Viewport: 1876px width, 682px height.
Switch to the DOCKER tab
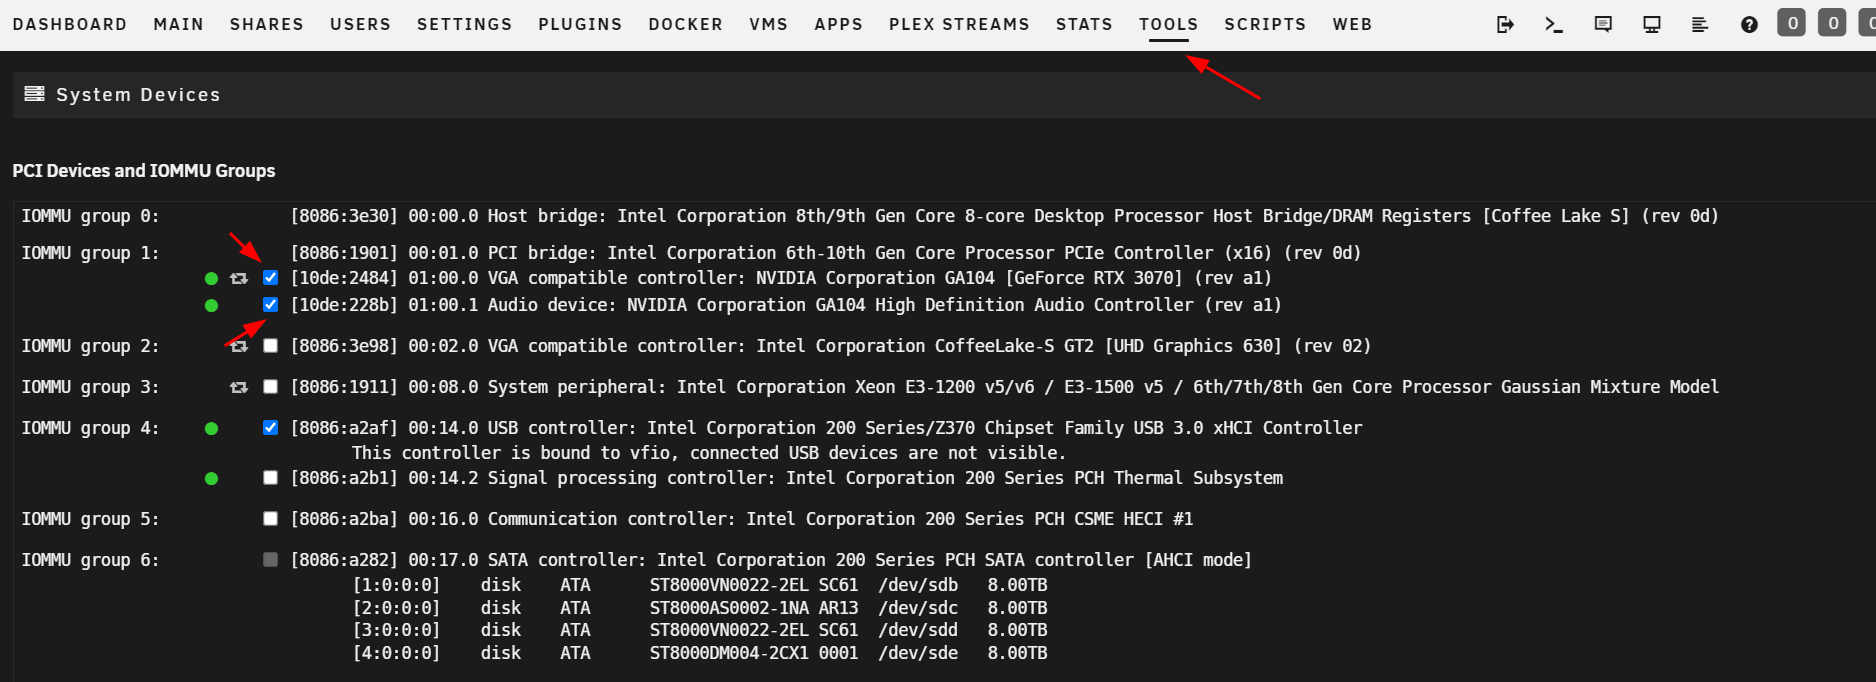click(x=686, y=24)
